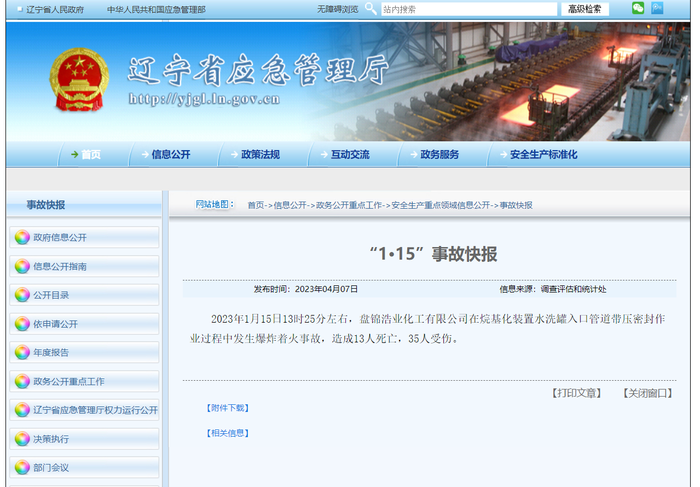700x487 pixels.
Task: Click the WeChat icon in top bar
Action: [638, 8]
